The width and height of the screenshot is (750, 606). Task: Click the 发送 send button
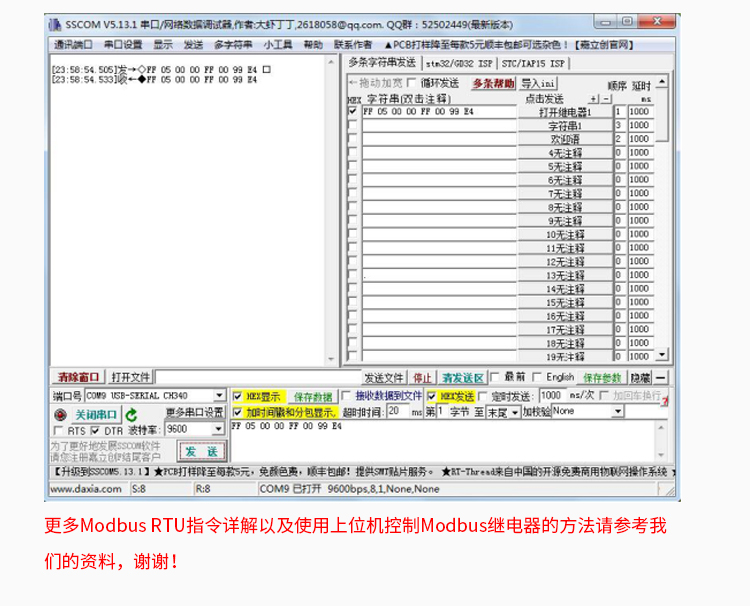pos(198,452)
